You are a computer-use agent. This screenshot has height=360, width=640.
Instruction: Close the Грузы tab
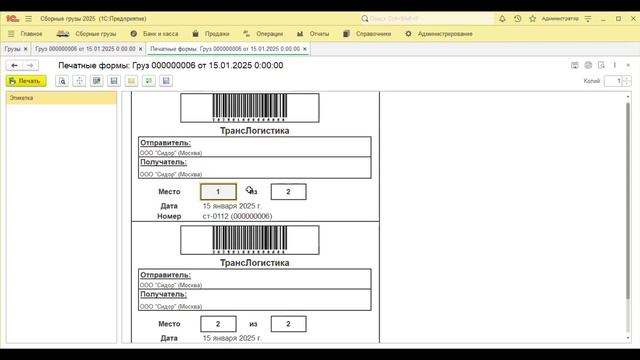tap(26, 49)
